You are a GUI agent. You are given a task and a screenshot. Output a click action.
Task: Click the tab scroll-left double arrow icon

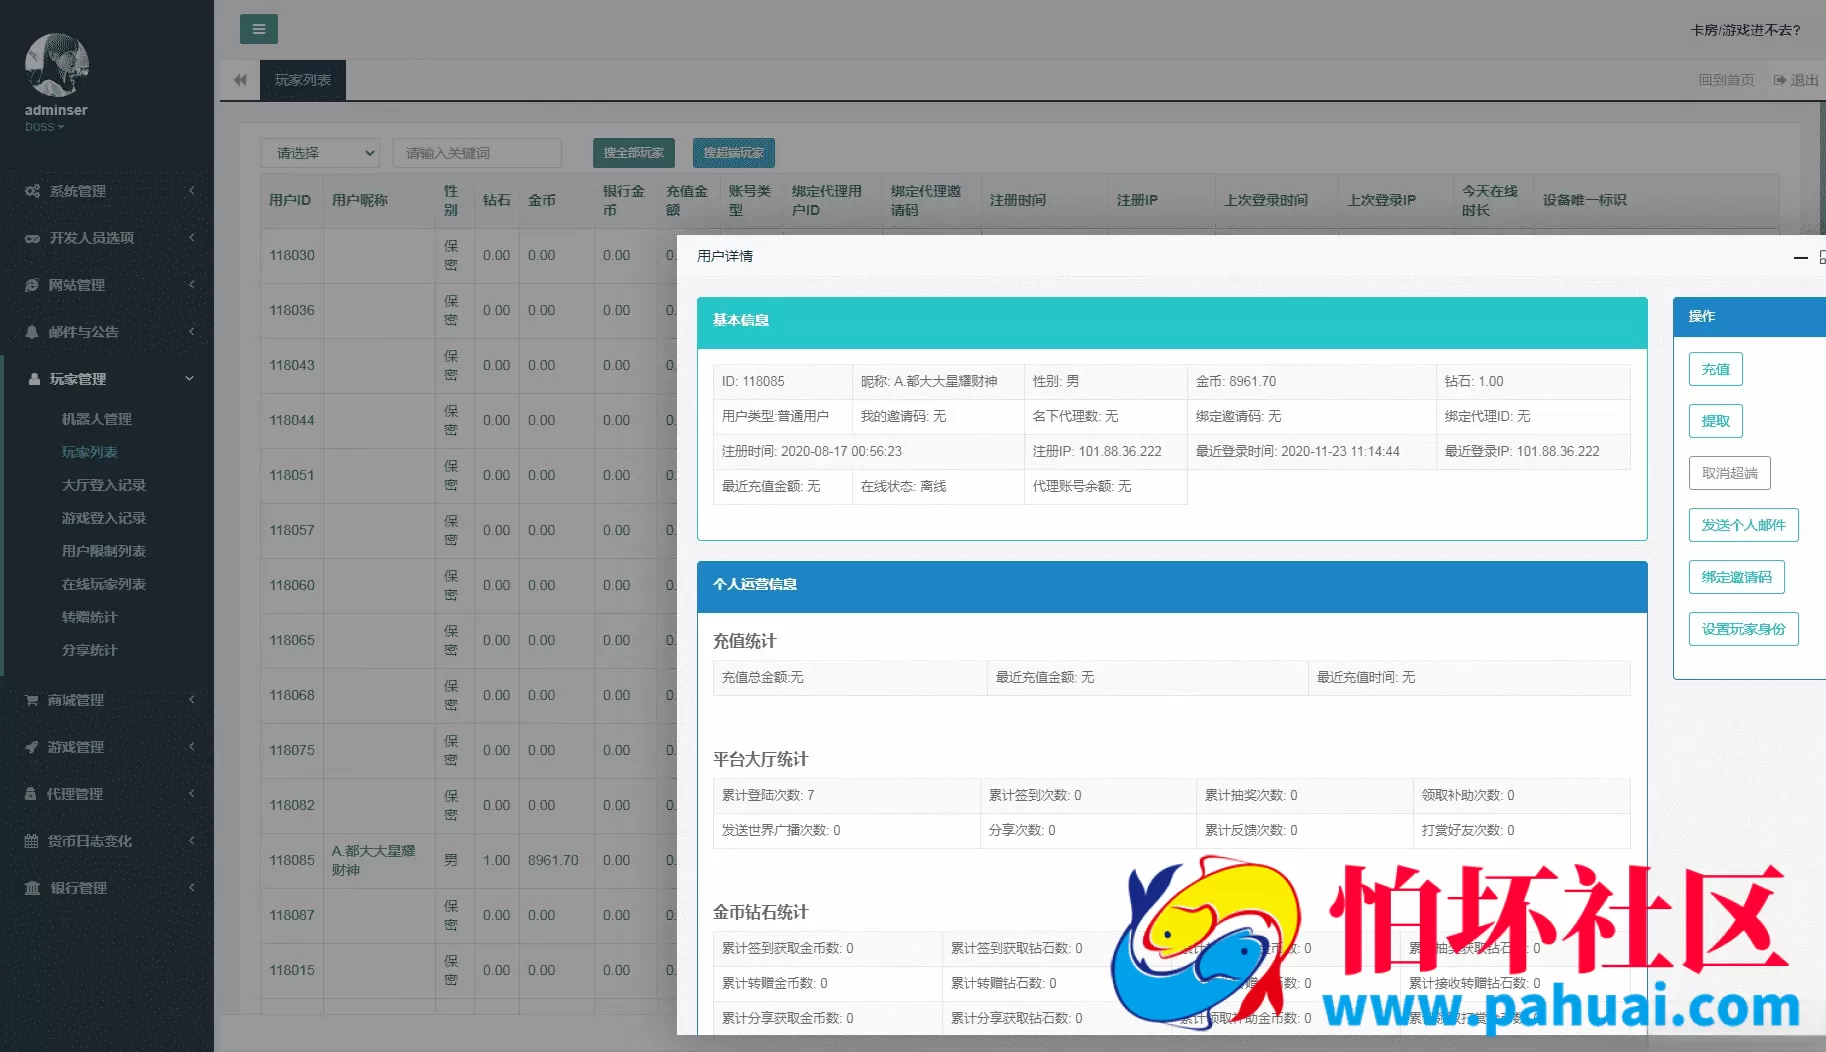click(240, 80)
